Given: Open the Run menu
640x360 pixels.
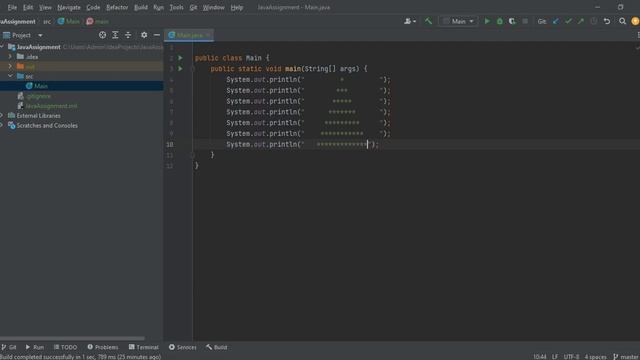Looking at the screenshot, I should coord(158,7).
